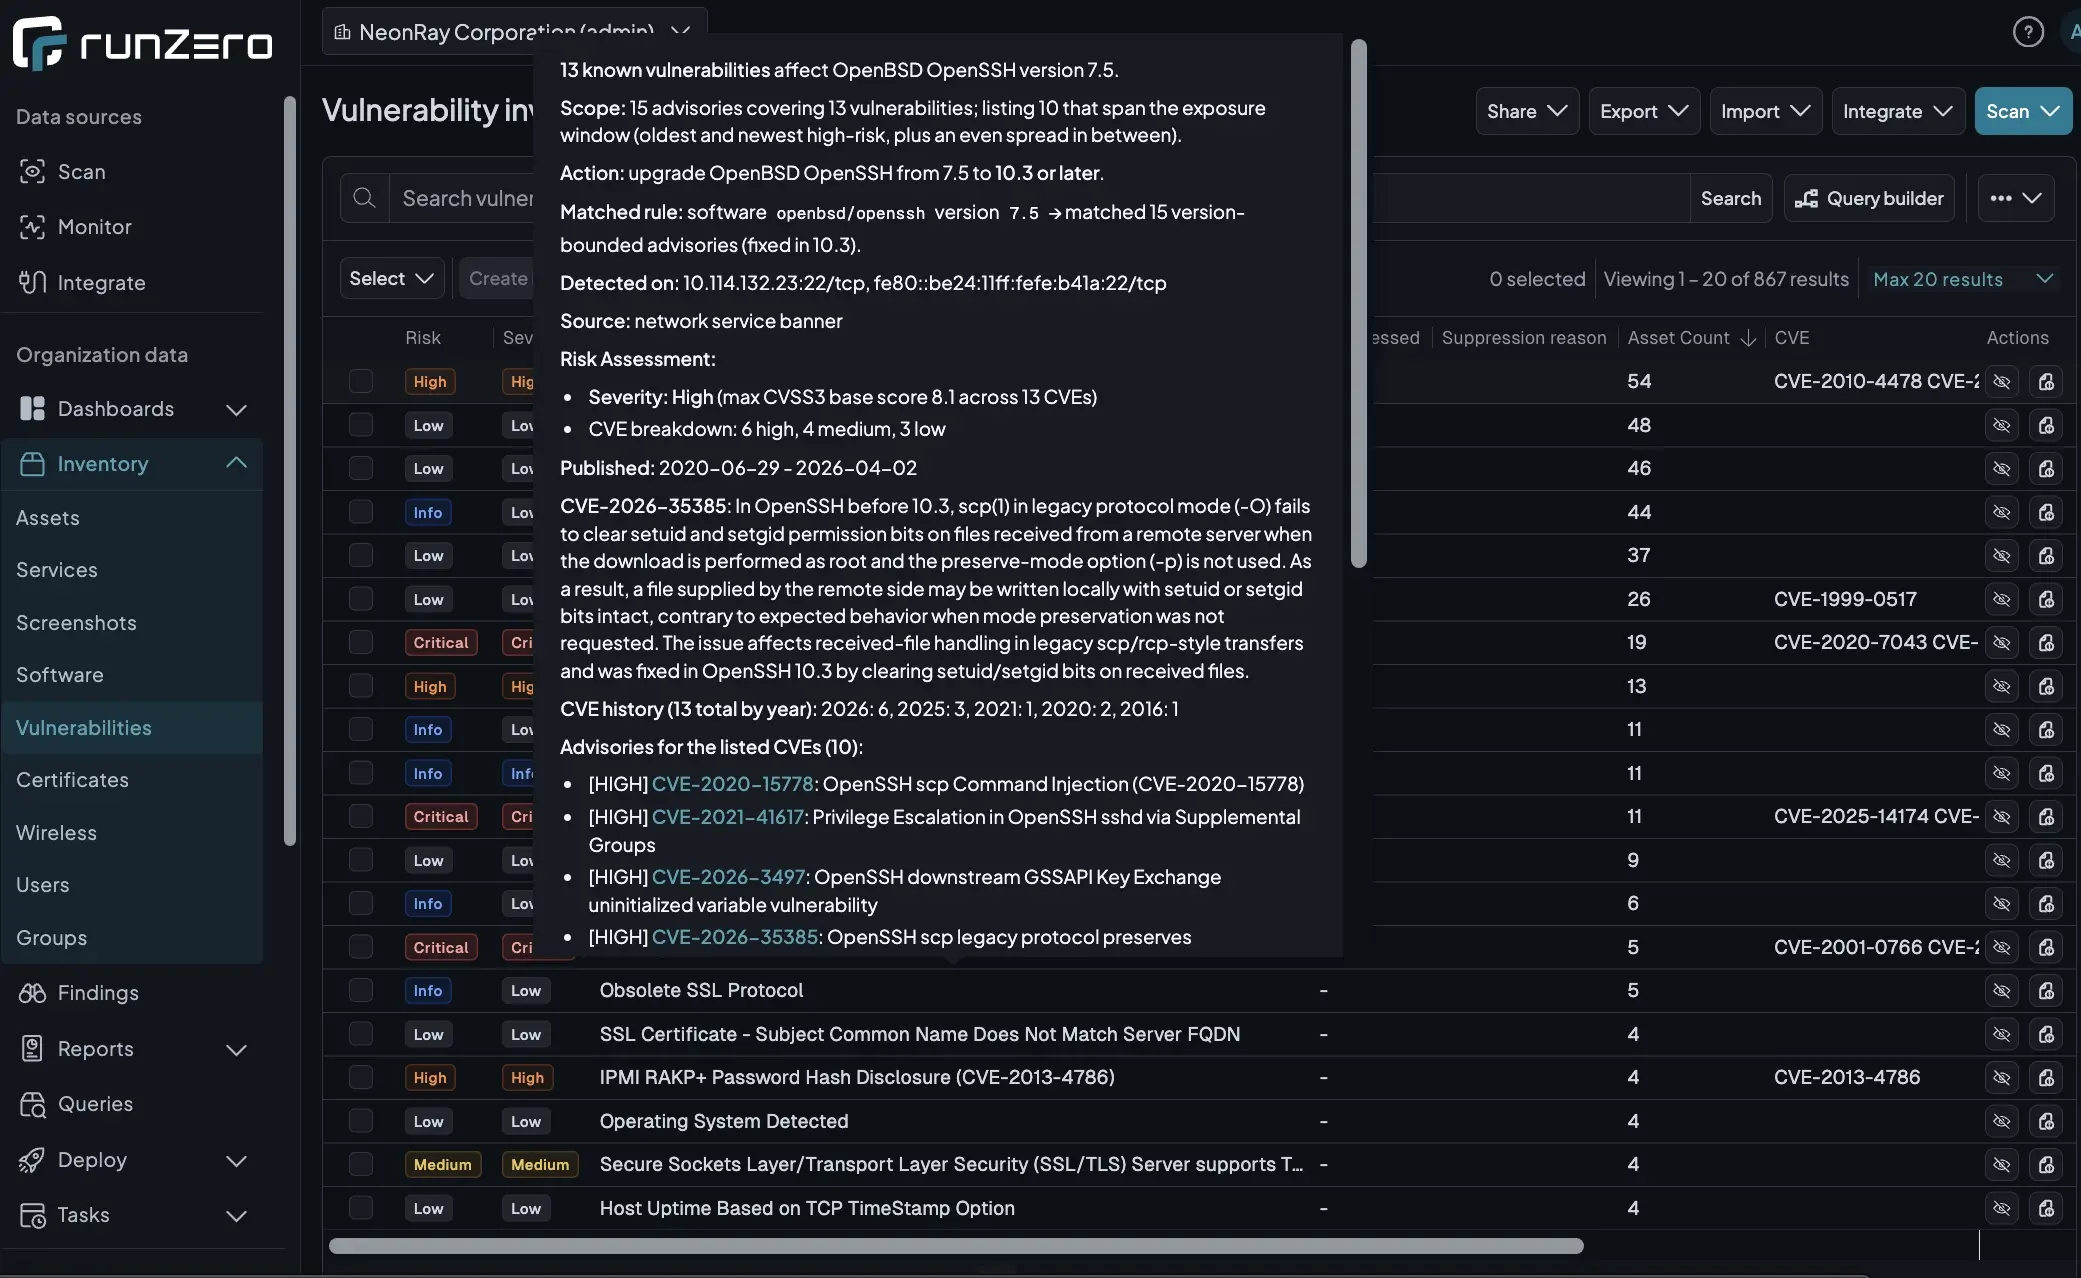Collapse the Inventory section chevron
This screenshot has height=1278, width=2081.
pyautogui.click(x=236, y=463)
